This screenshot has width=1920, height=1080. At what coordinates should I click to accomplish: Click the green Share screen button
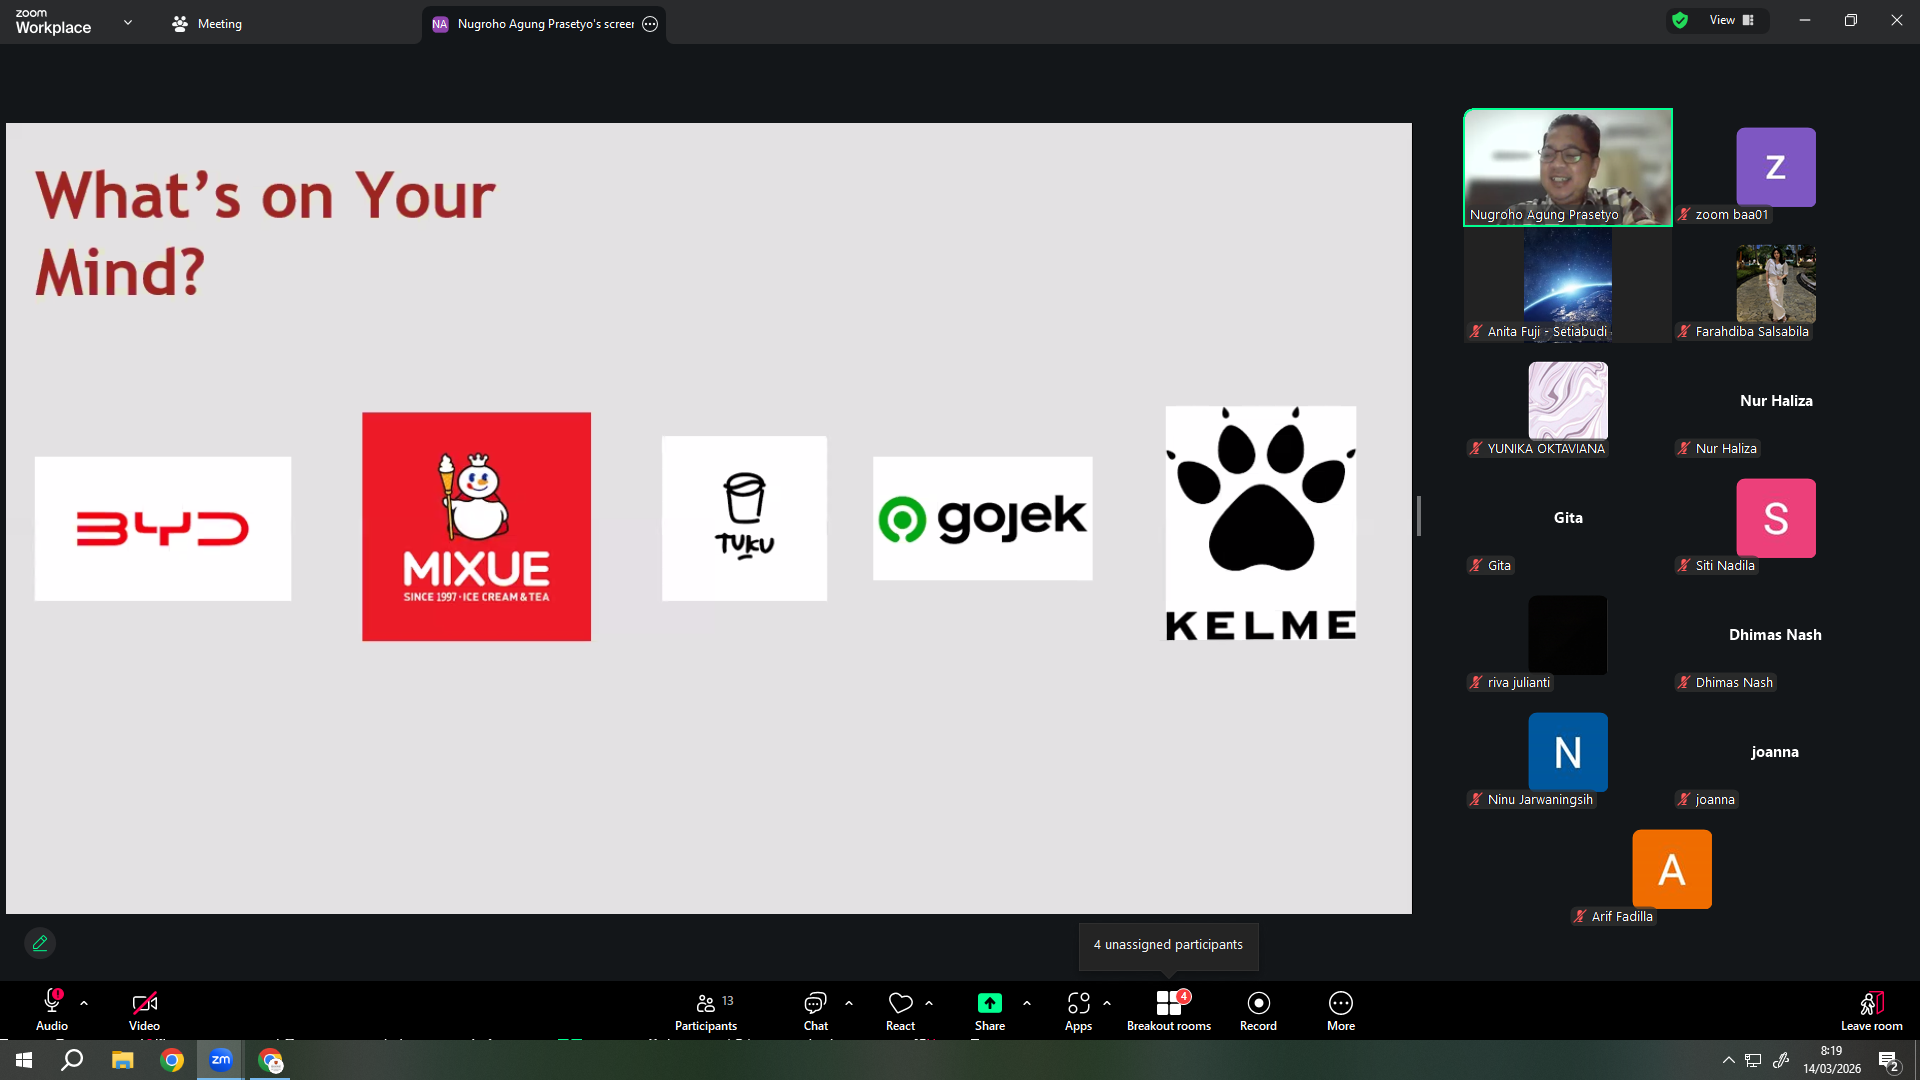990,1010
